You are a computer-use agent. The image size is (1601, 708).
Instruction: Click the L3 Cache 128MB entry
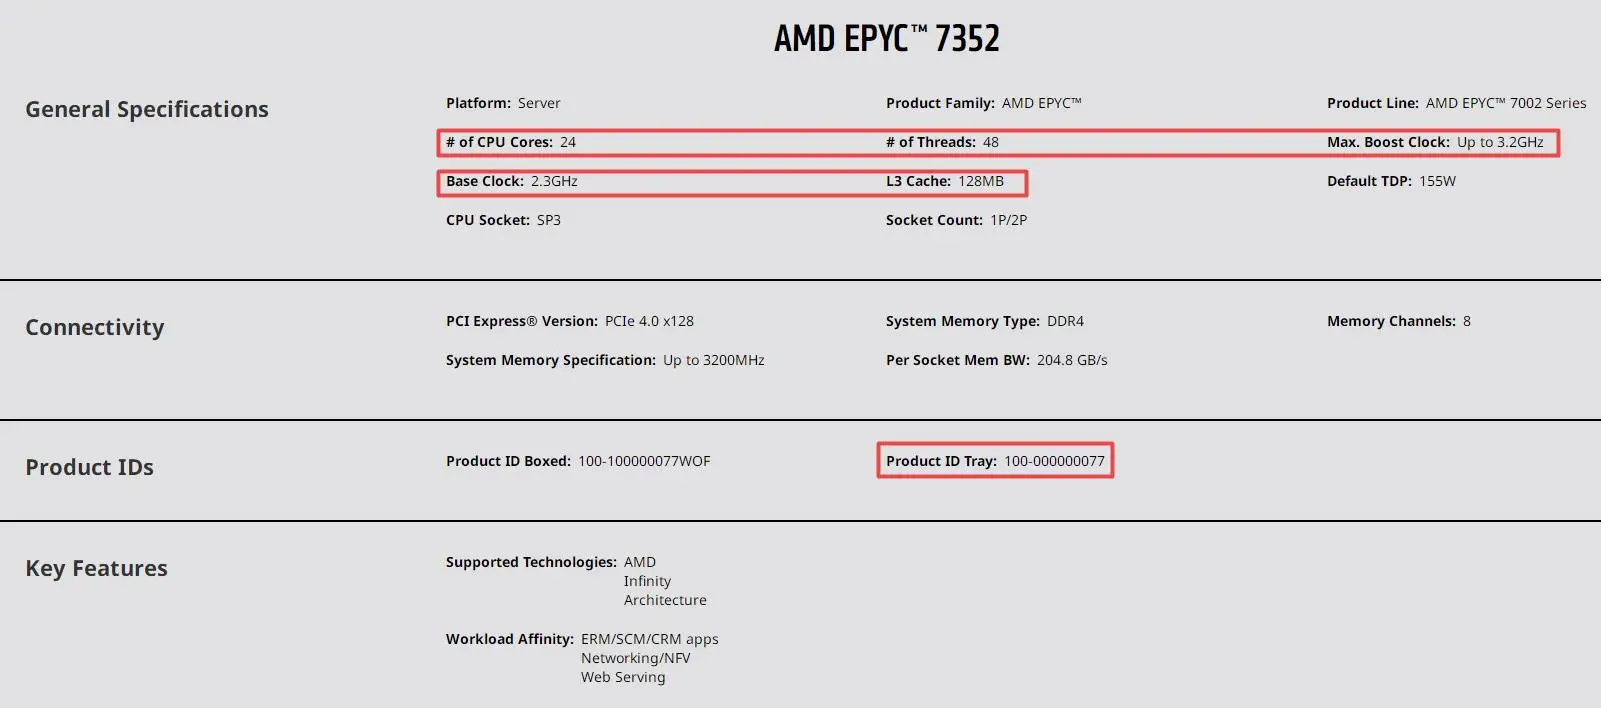click(944, 181)
